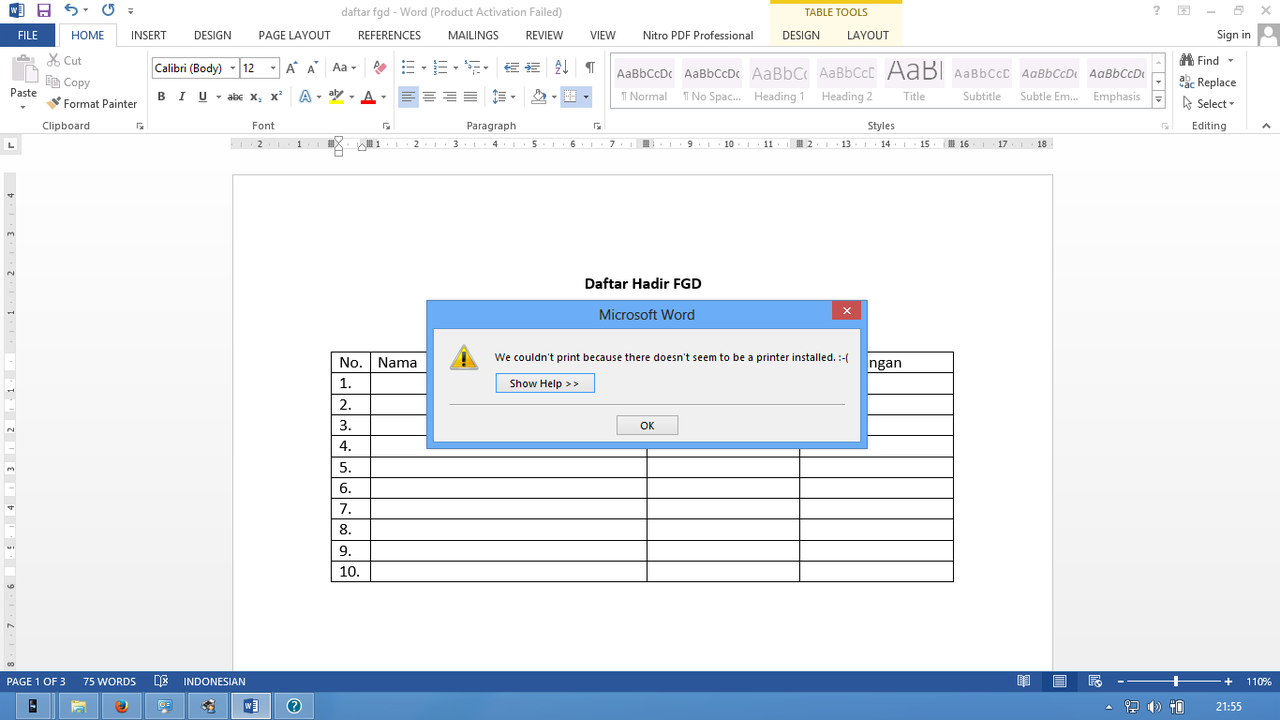The image size is (1280, 720).
Task: Open the font name dropdown
Action: pyautogui.click(x=233, y=68)
